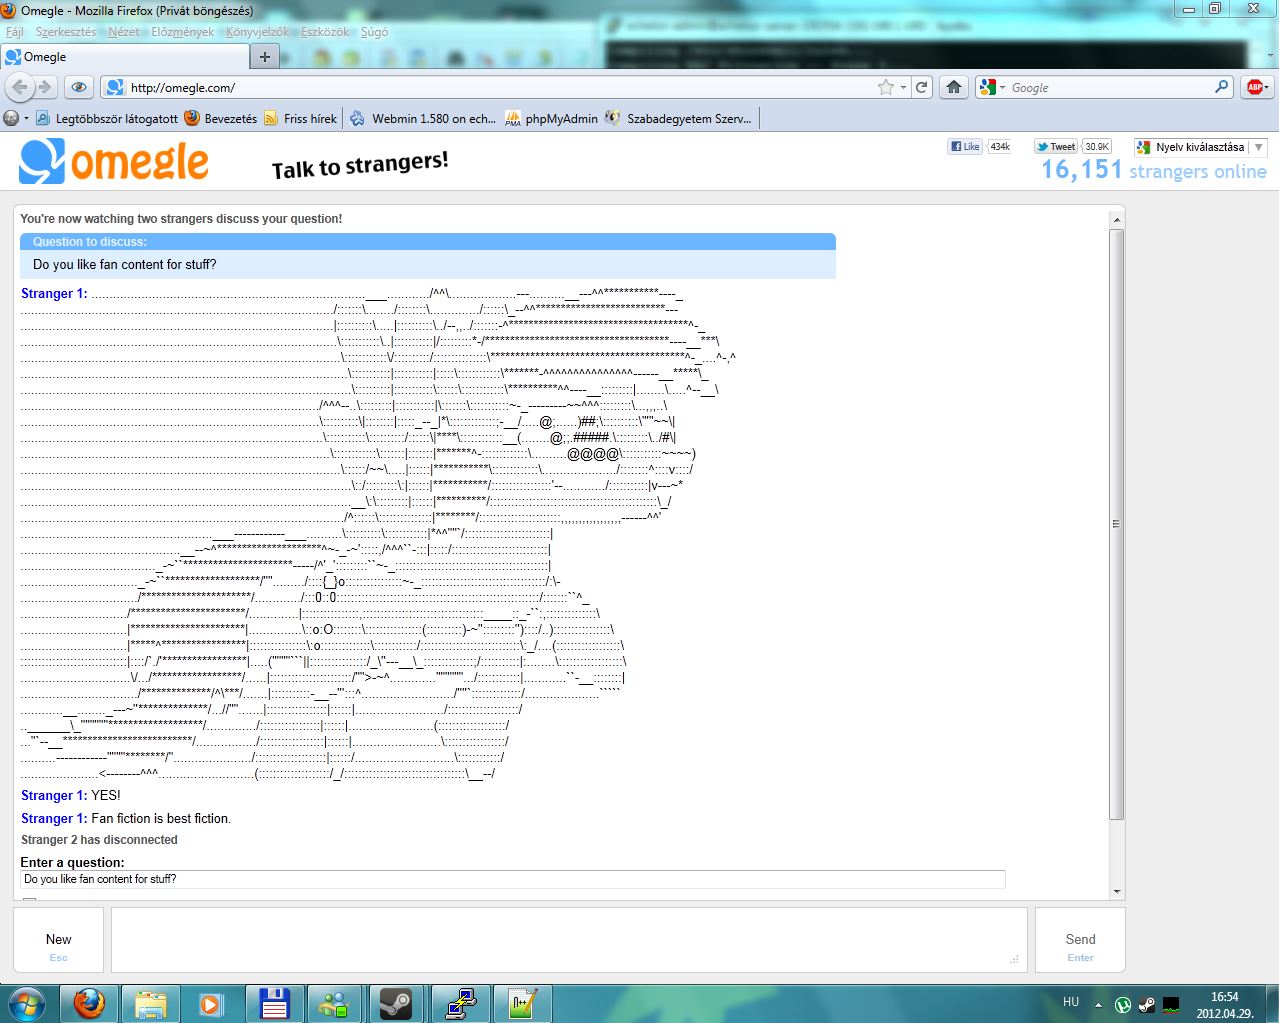The width and height of the screenshot is (1279, 1023).
Task: Open the phpMyAdmin bookmark
Action: 551,118
